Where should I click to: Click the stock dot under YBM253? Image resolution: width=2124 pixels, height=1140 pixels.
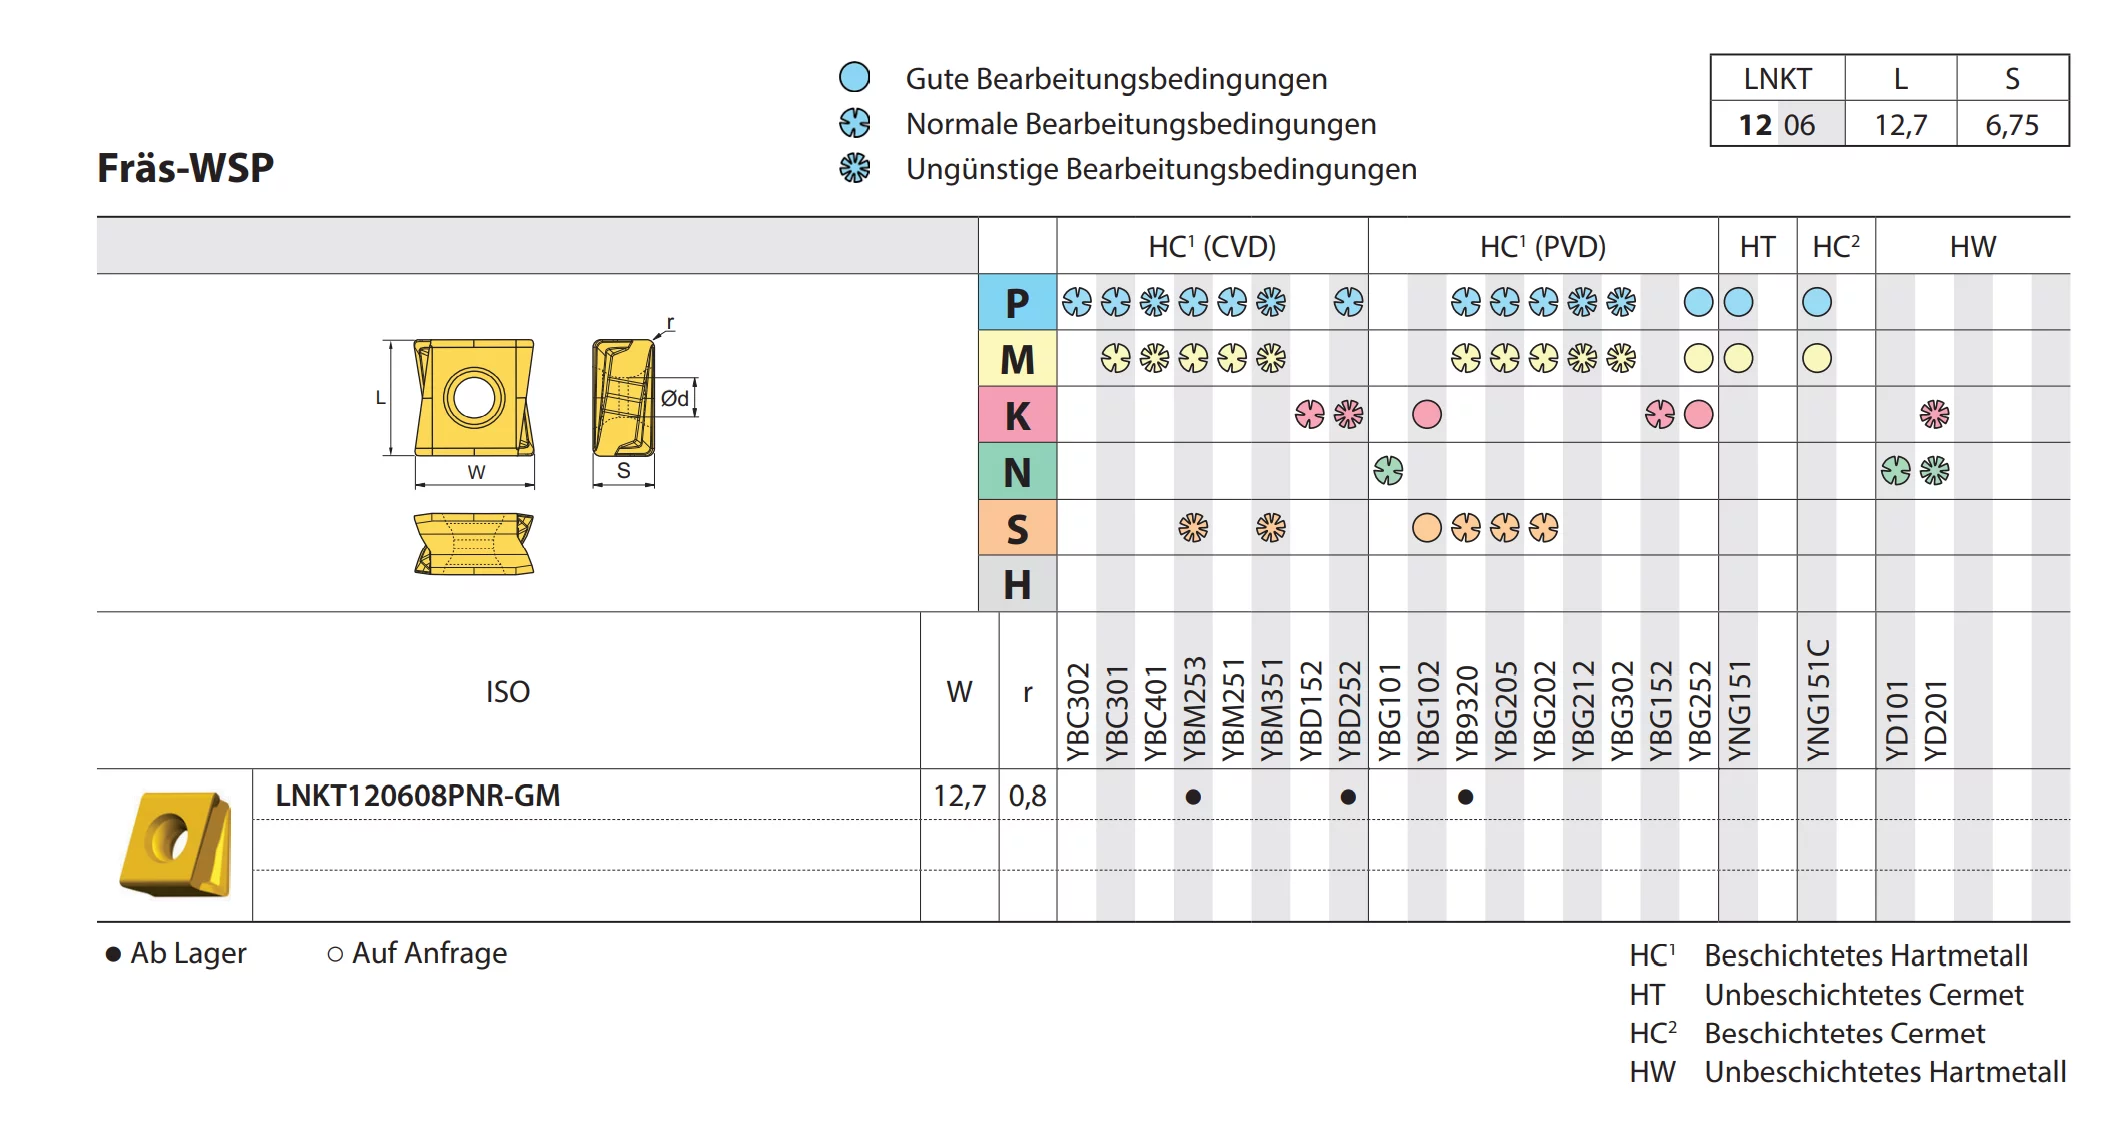1193,797
